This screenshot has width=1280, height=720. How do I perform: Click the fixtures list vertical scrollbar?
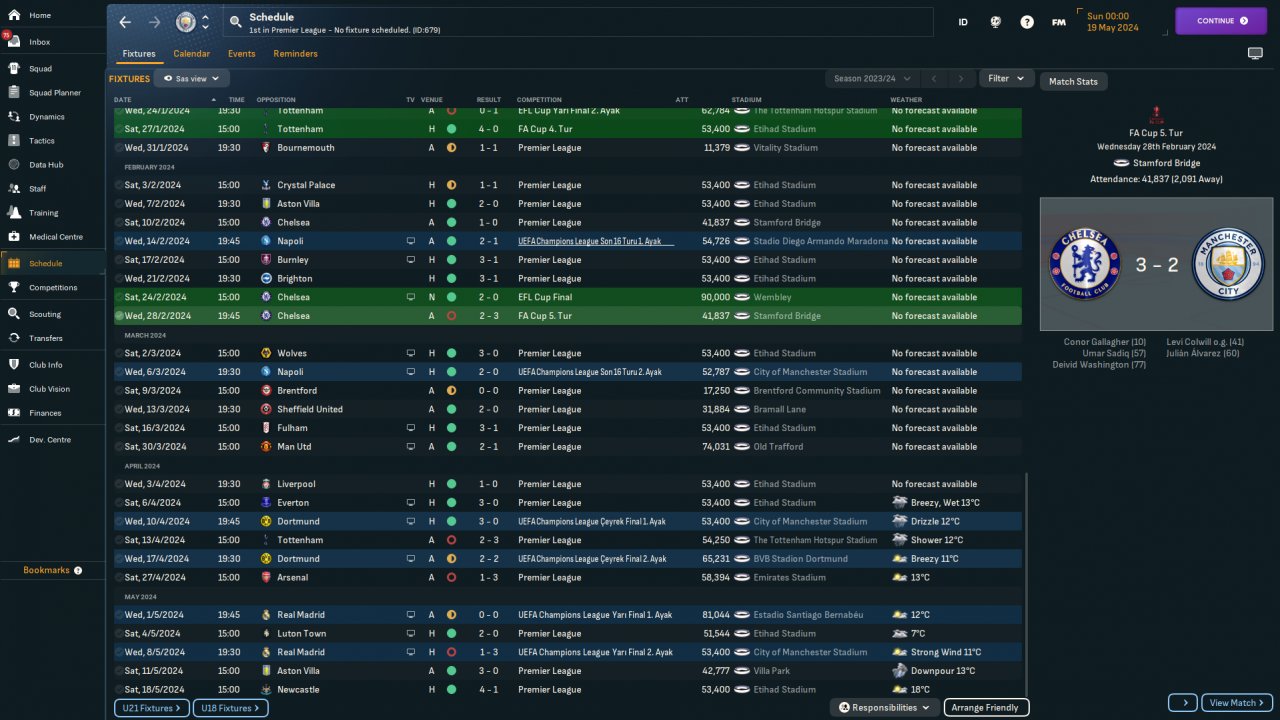pos(1026,582)
